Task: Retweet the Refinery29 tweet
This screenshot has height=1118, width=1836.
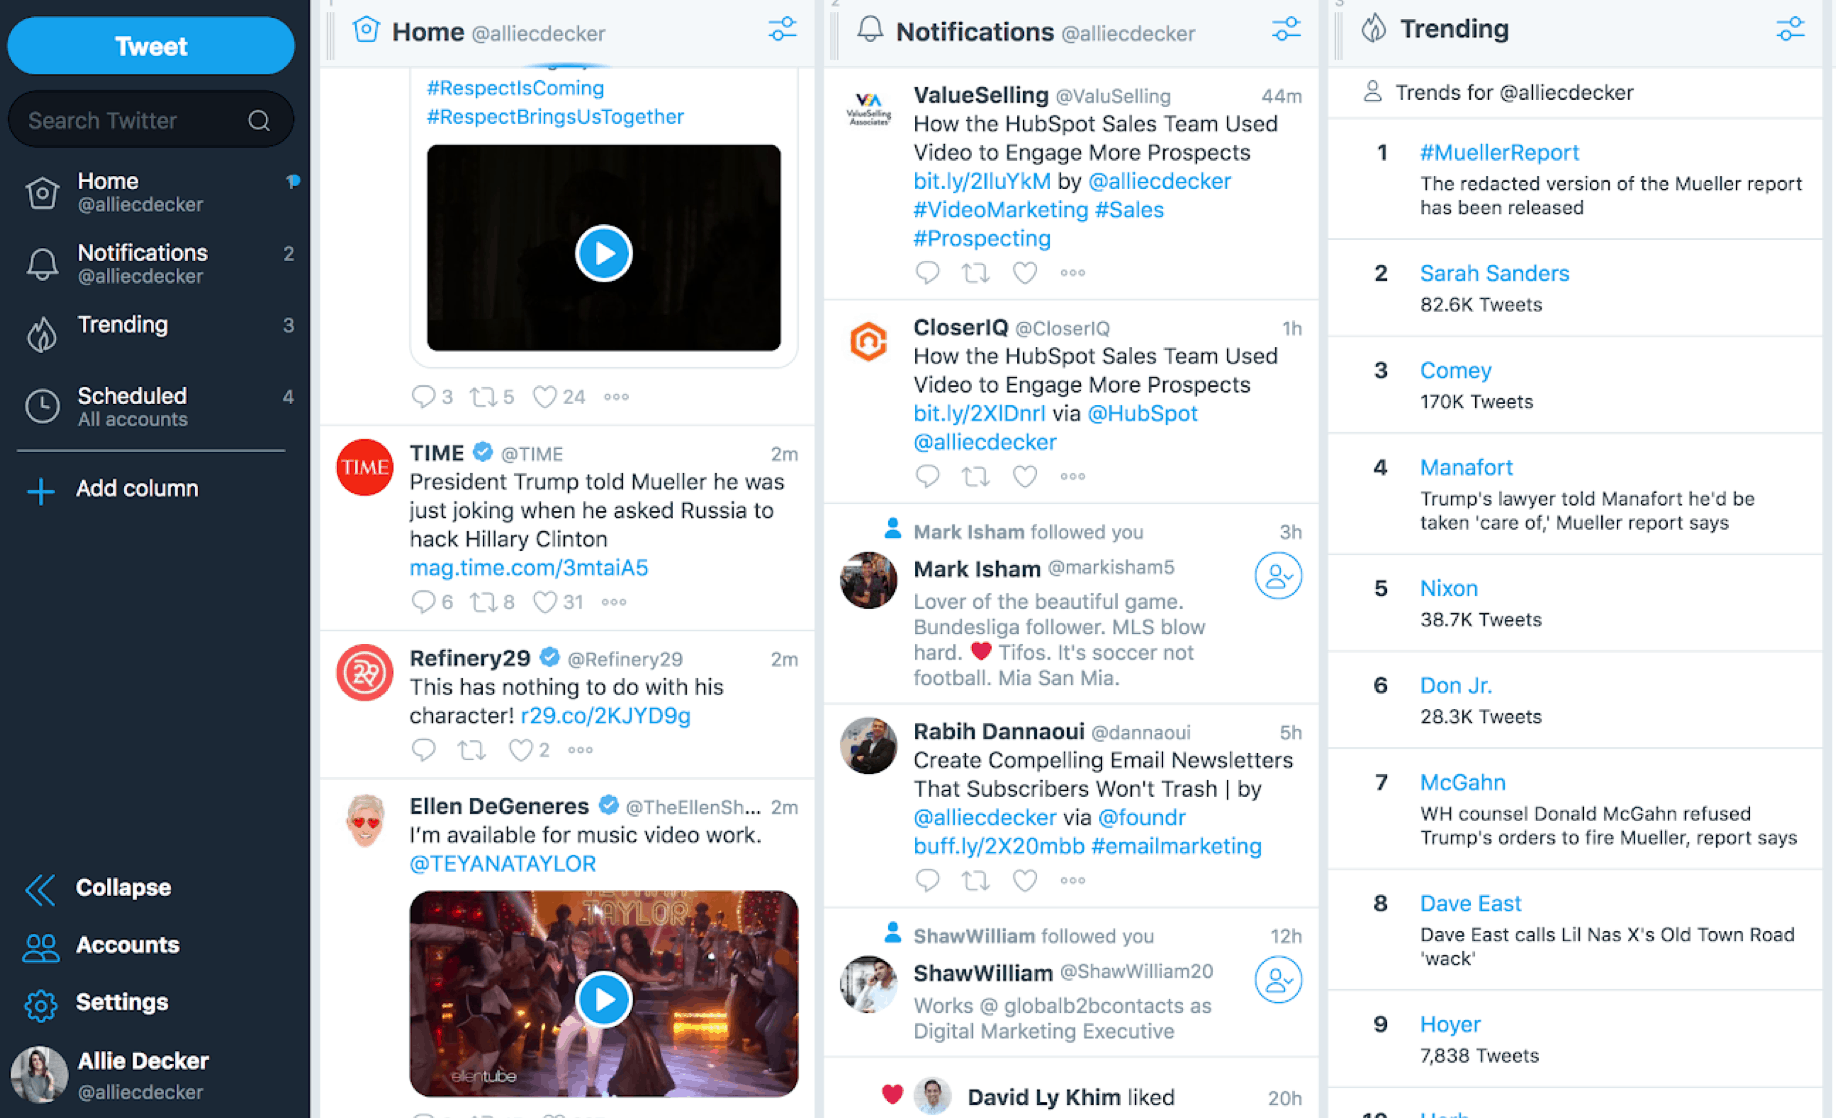Action: (x=471, y=750)
